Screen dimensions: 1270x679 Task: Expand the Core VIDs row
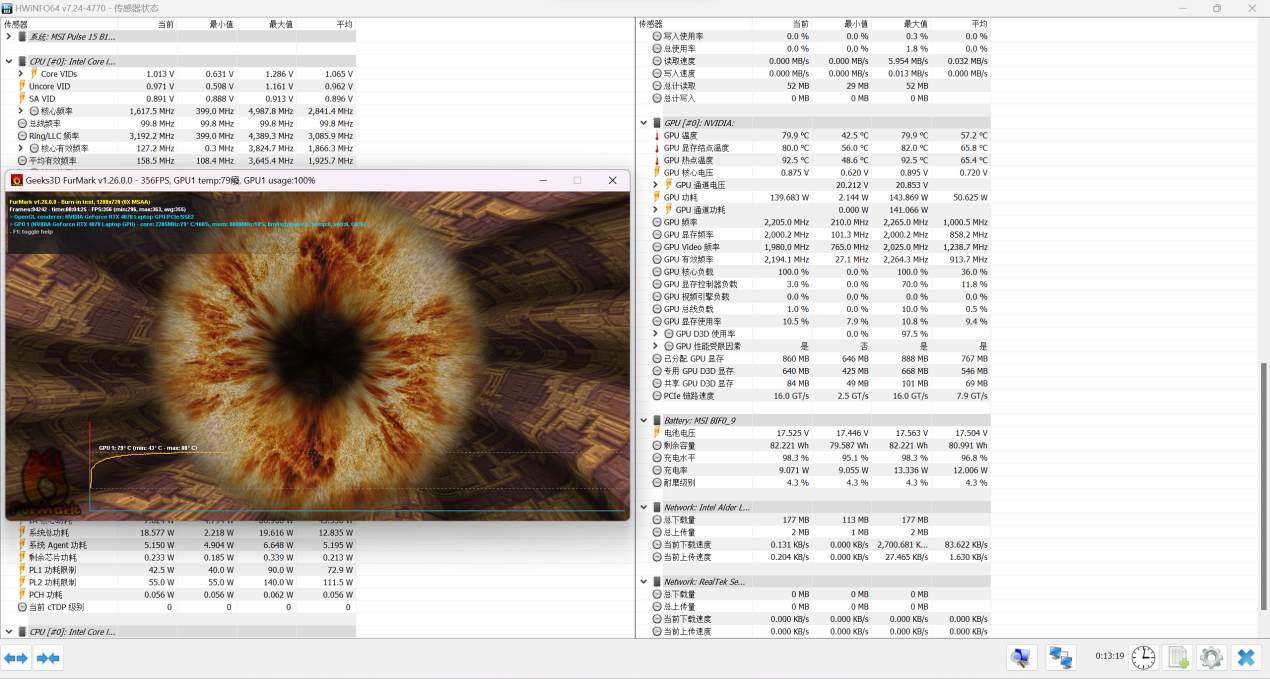pos(21,74)
